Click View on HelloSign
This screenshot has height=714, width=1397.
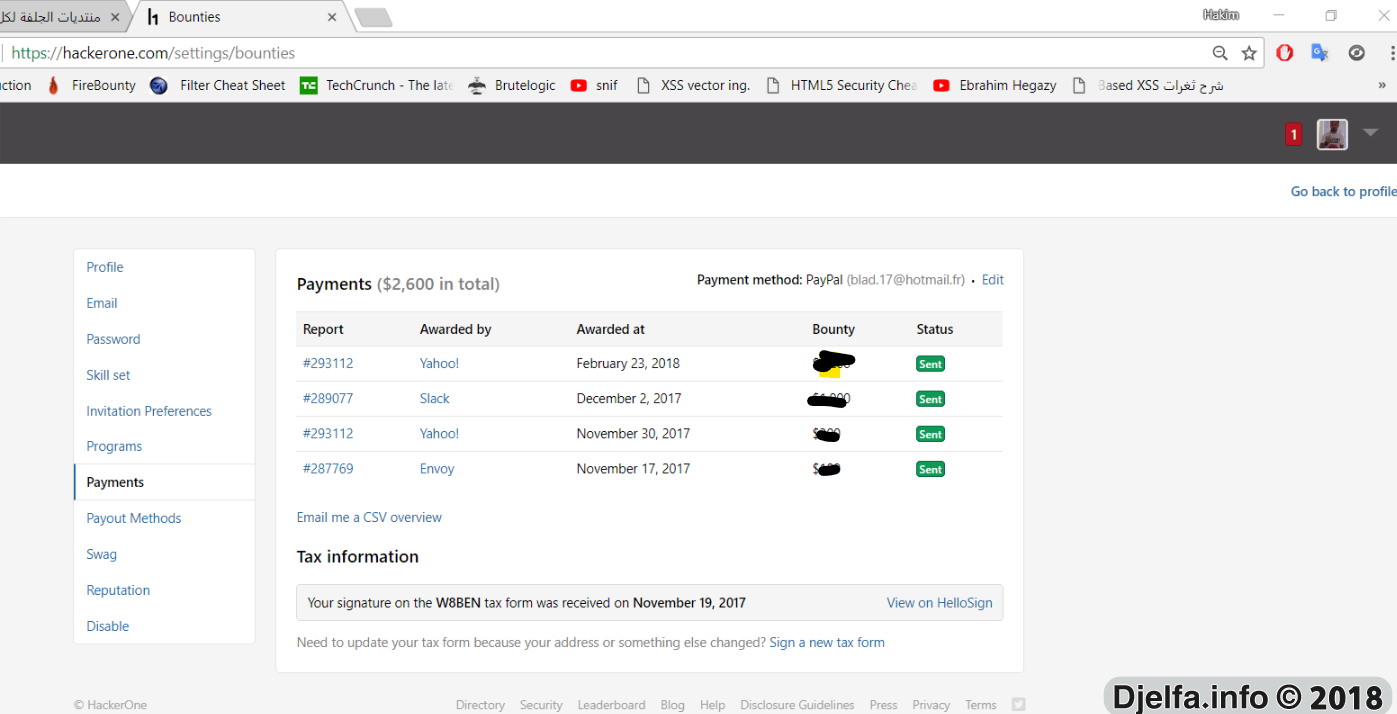pyautogui.click(x=939, y=603)
